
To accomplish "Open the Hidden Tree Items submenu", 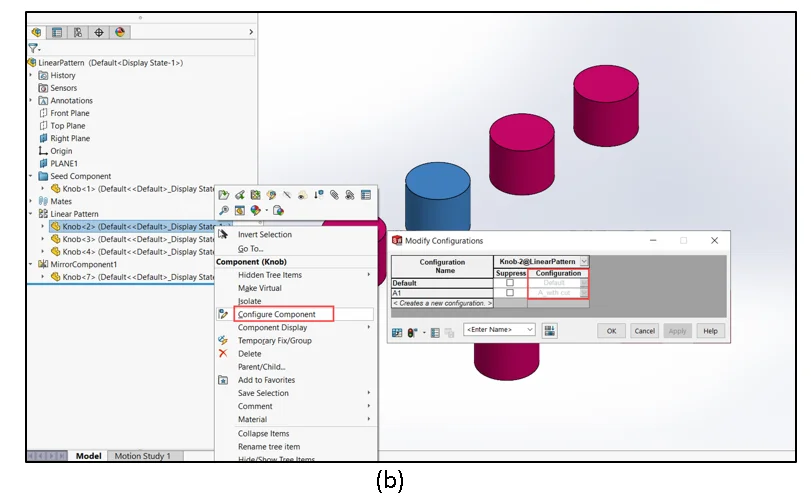I will pyautogui.click(x=270, y=275).
